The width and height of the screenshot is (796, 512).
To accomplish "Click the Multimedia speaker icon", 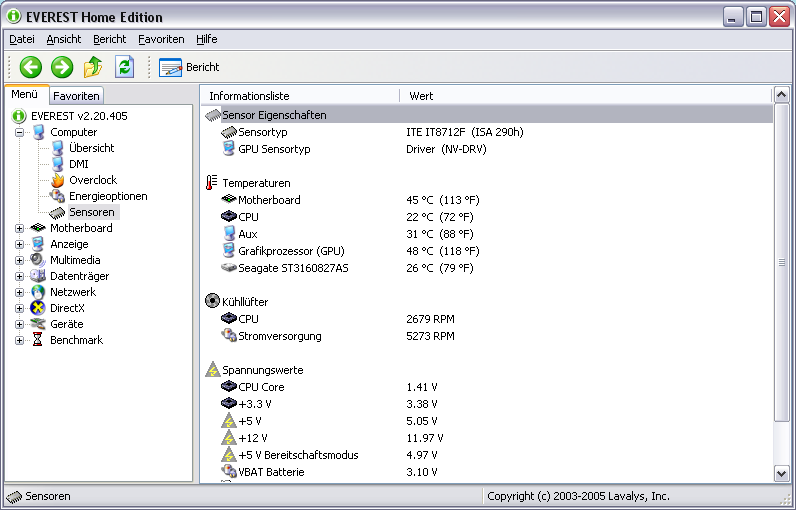I will [x=38, y=260].
